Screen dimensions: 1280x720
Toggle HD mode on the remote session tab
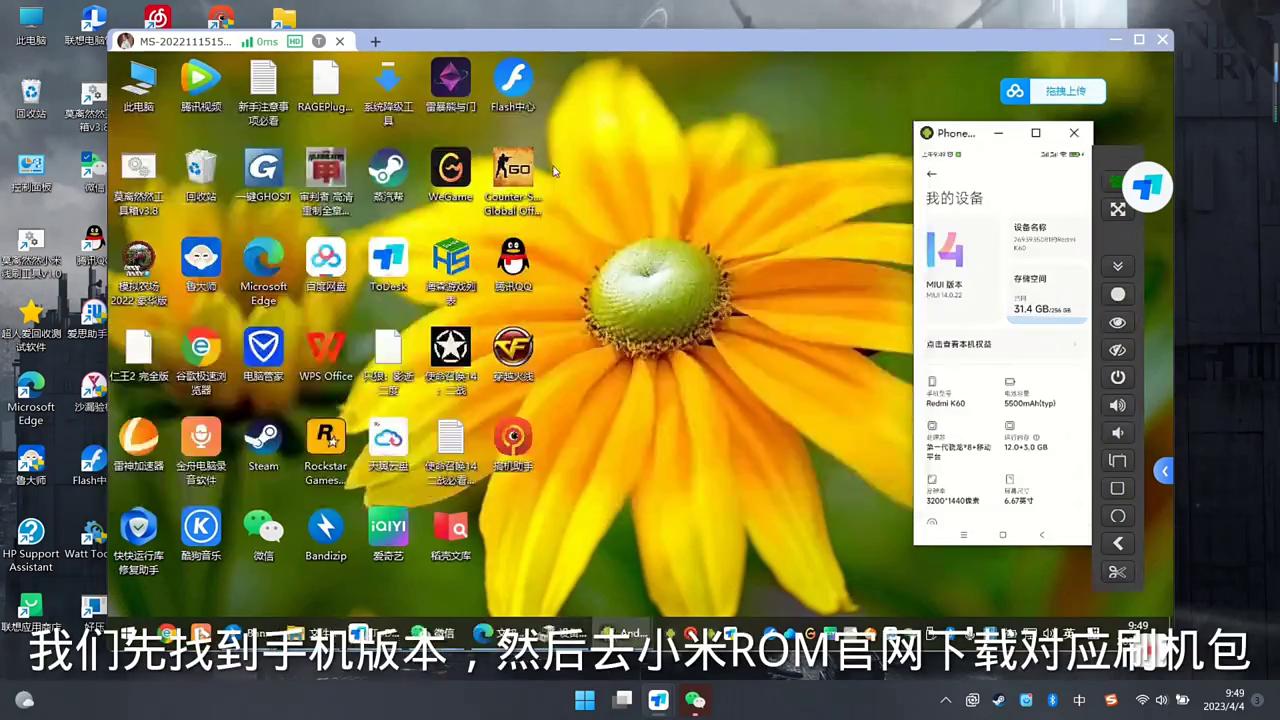coord(294,41)
